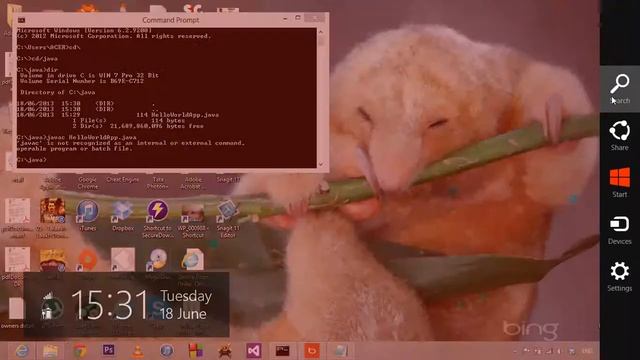Open the orange 'b' app in taskbar
This screenshot has height=360, width=640.
312,351
